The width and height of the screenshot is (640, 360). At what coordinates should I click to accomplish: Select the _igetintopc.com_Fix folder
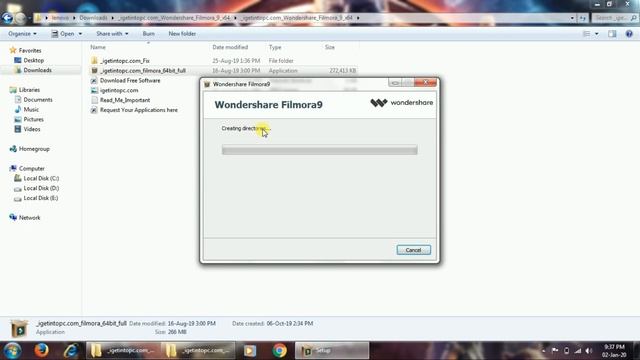click(x=124, y=61)
